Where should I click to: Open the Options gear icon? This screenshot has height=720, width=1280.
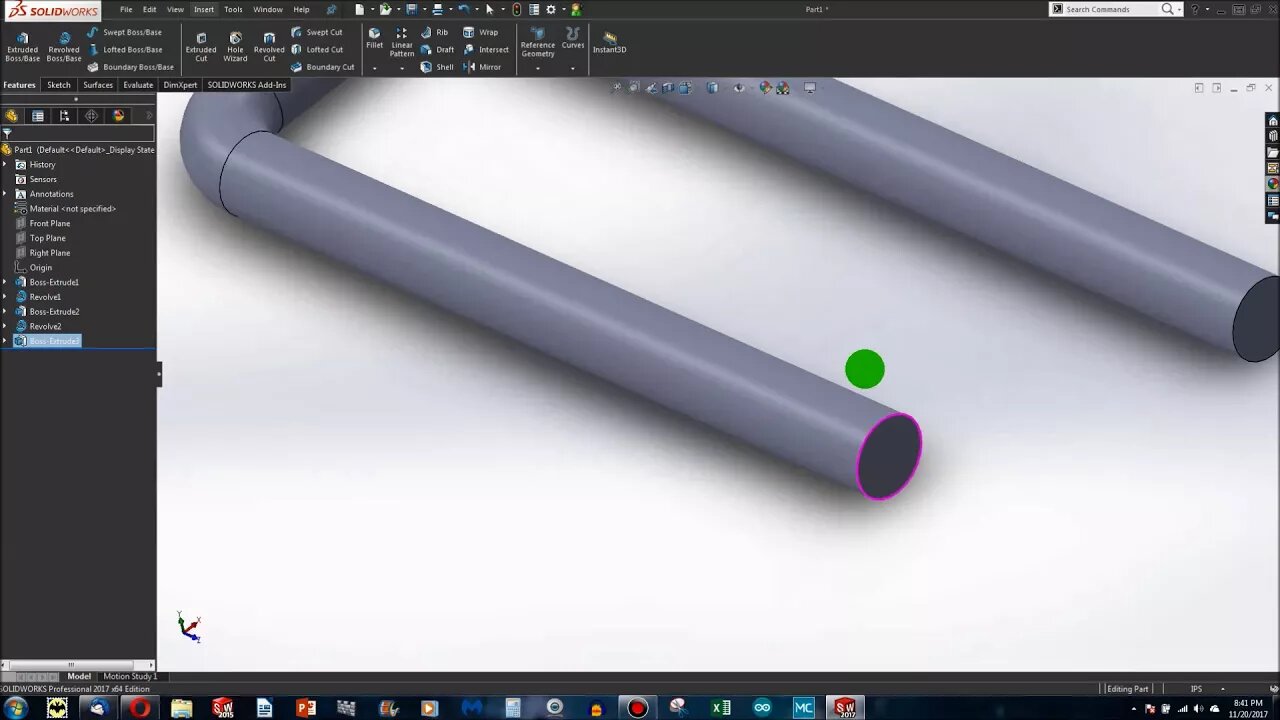550,9
